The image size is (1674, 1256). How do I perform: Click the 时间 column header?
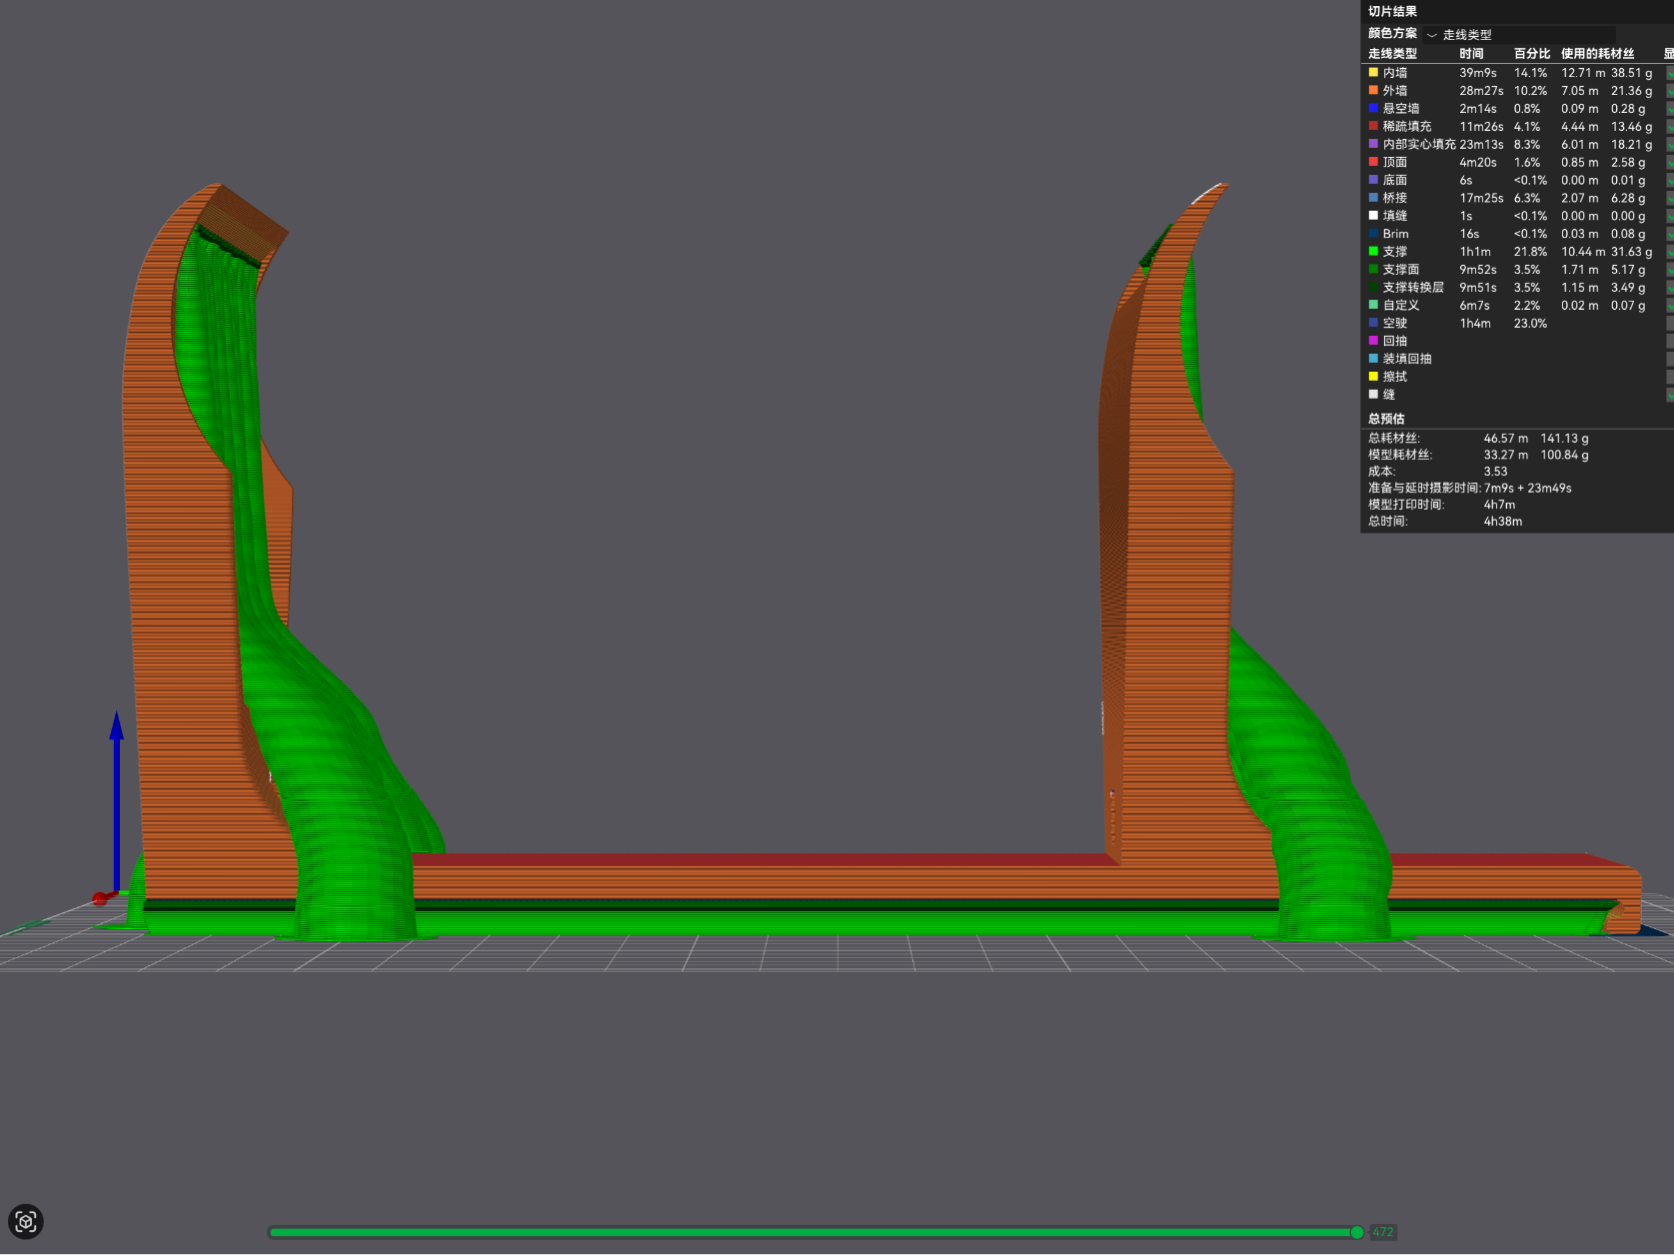pyautogui.click(x=1471, y=54)
